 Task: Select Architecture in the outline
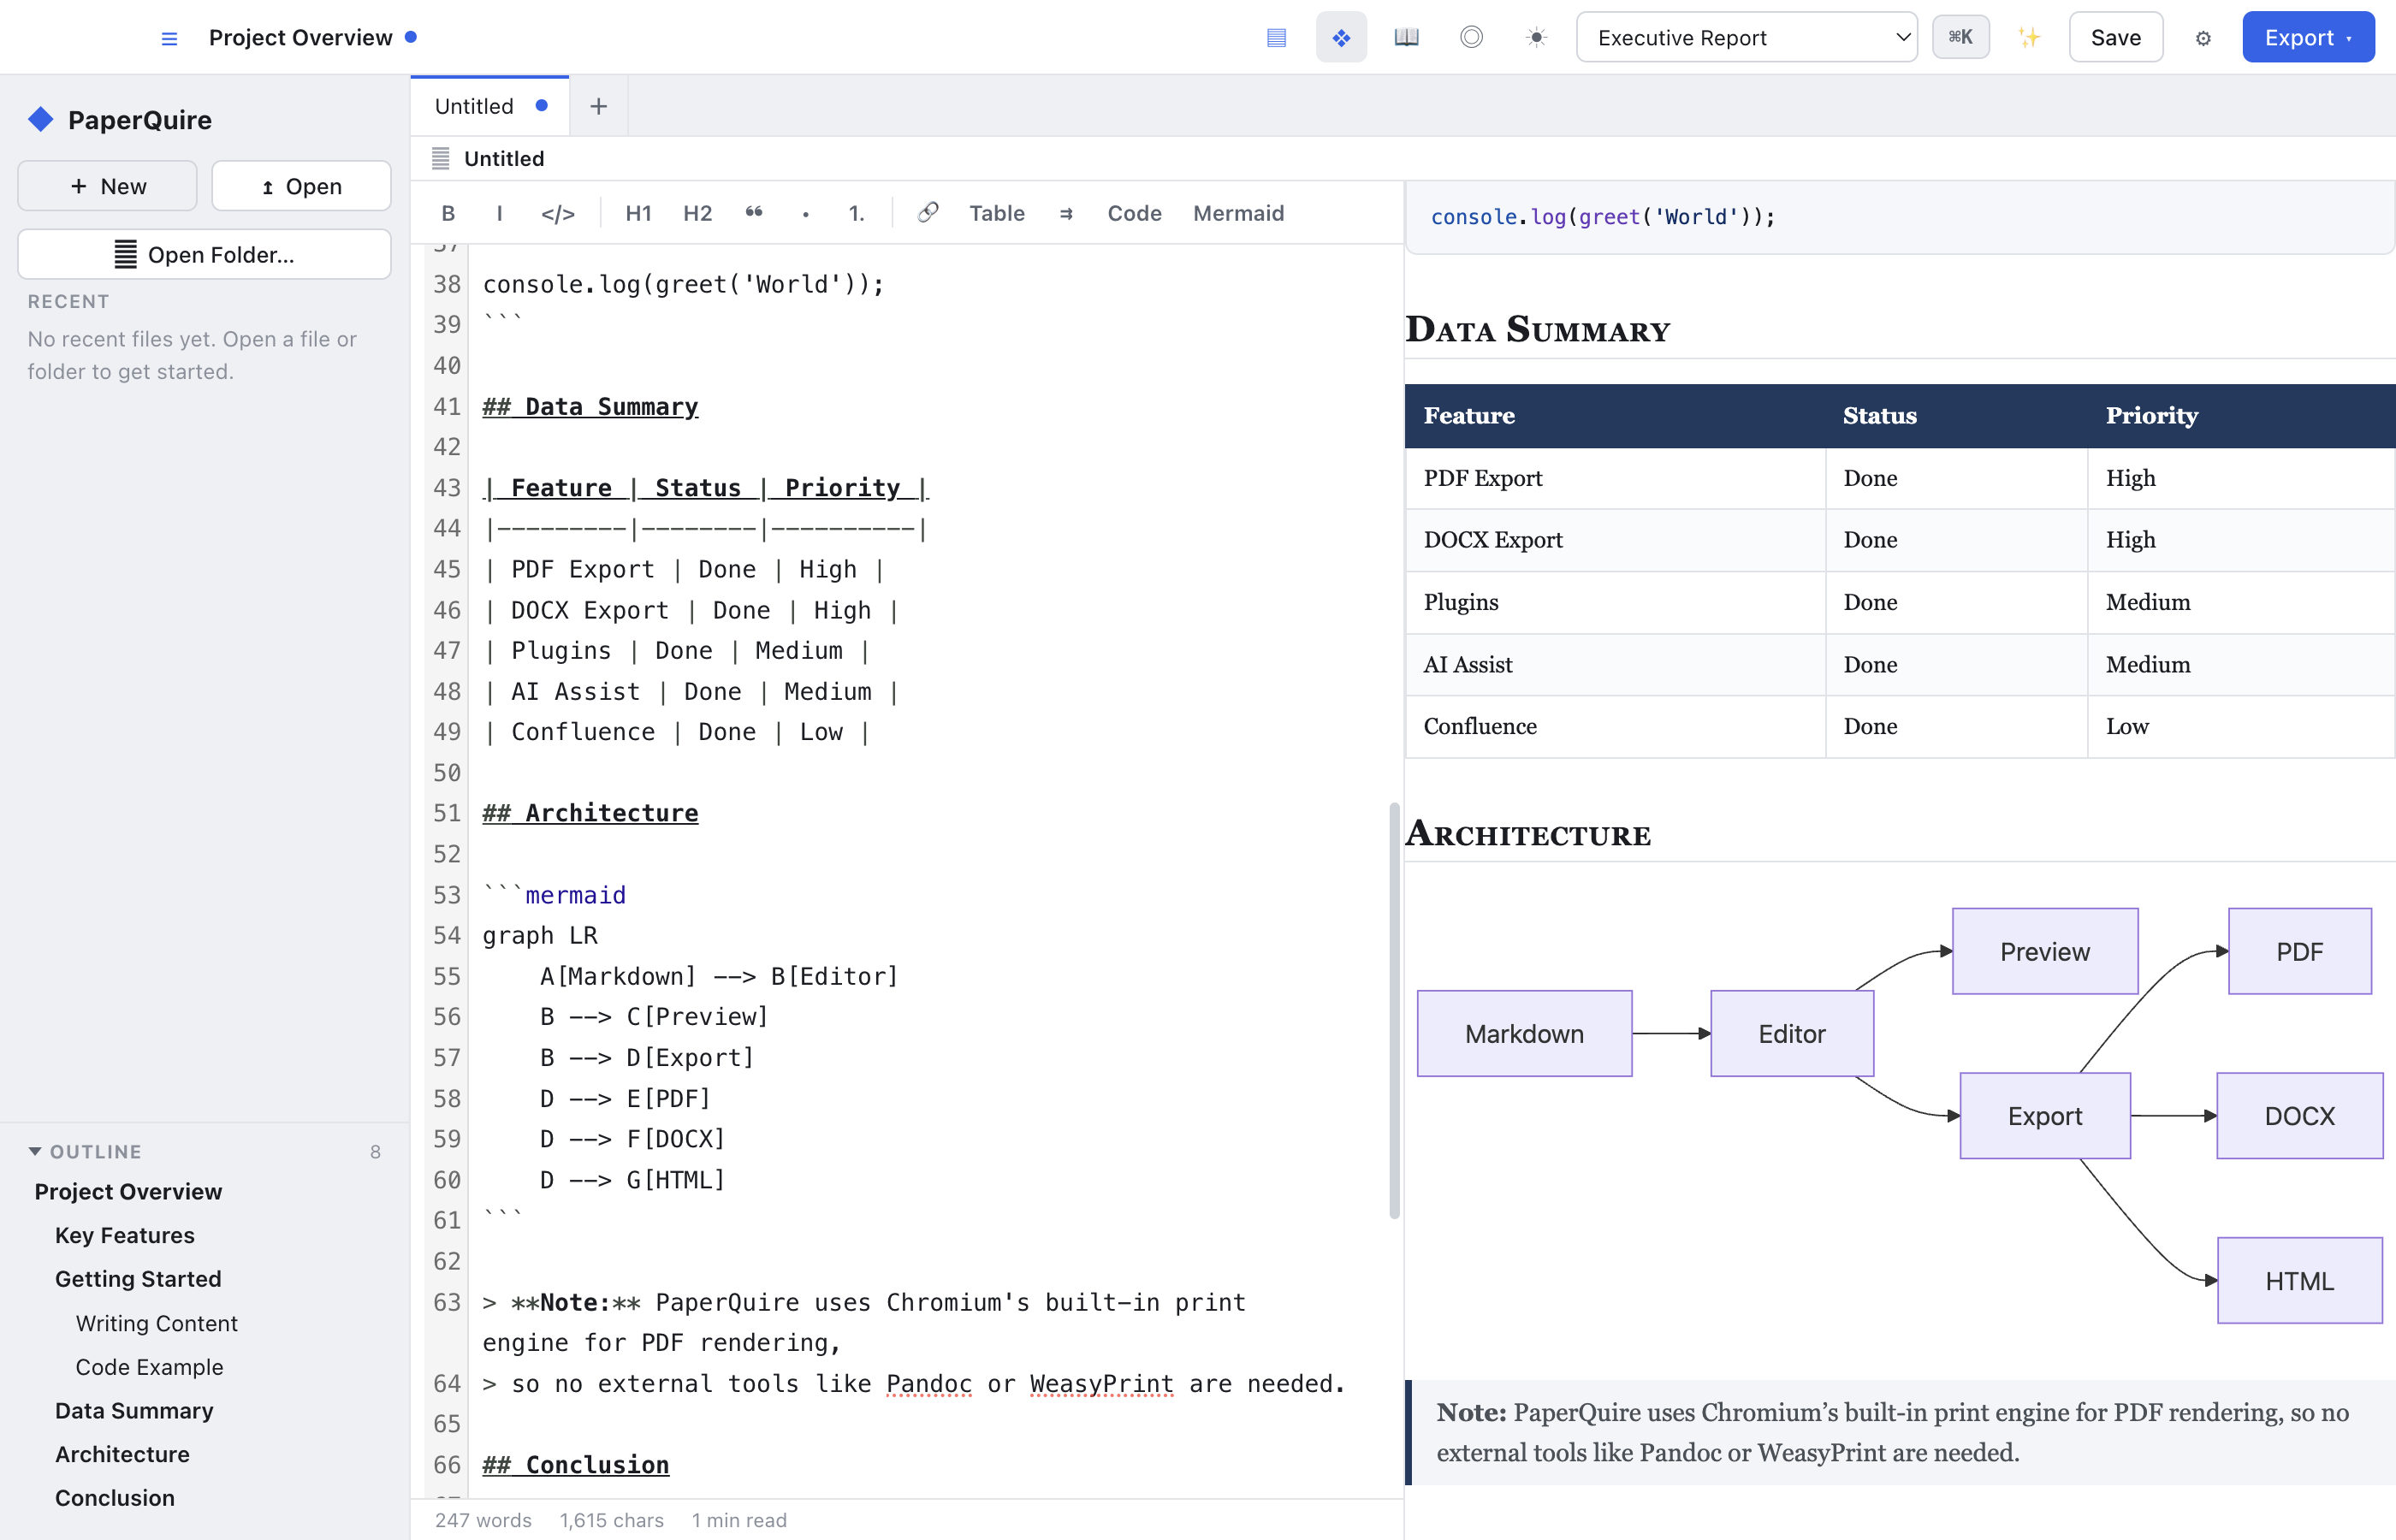tap(122, 1454)
